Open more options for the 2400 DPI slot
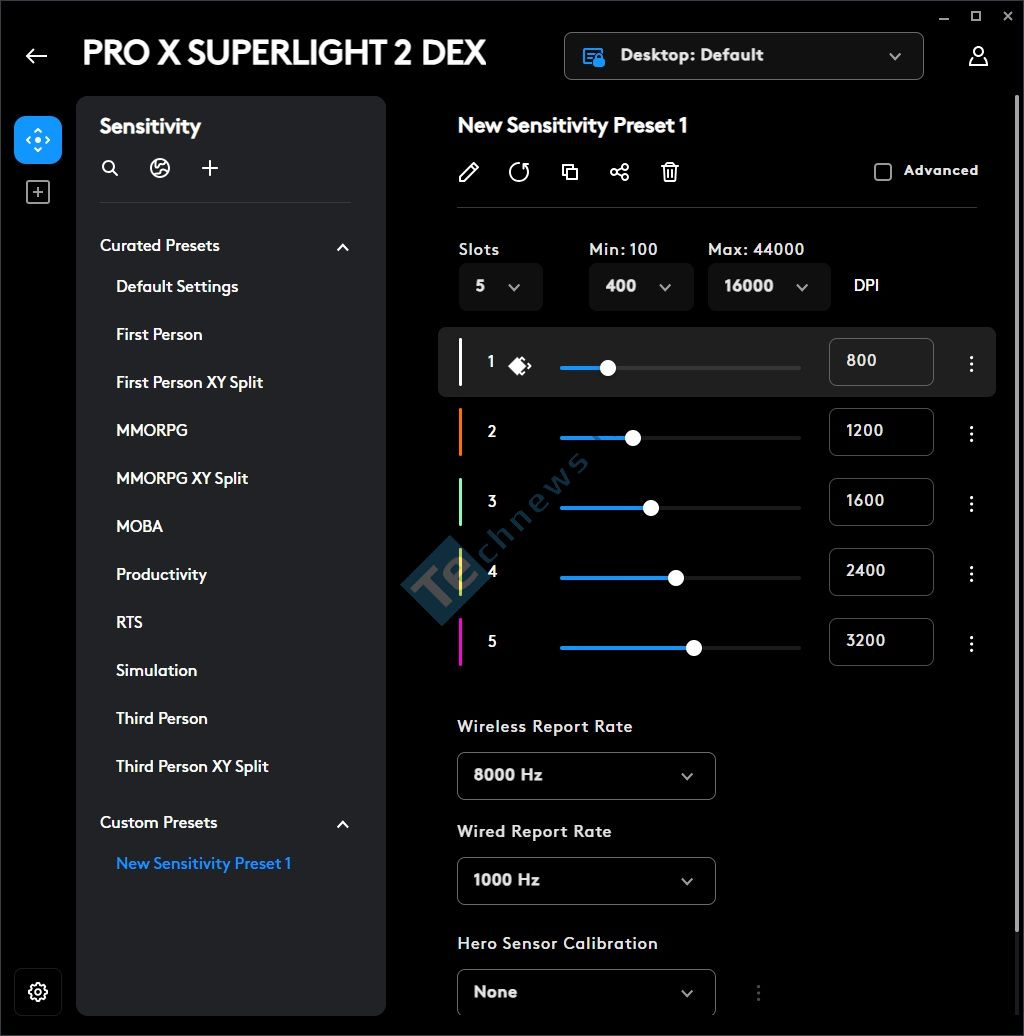 coord(971,574)
